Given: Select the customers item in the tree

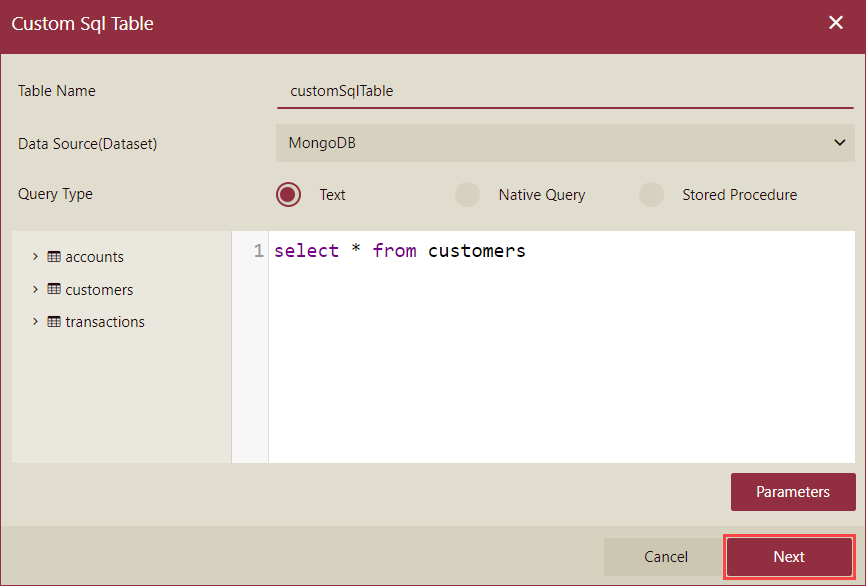Looking at the screenshot, I should [99, 290].
